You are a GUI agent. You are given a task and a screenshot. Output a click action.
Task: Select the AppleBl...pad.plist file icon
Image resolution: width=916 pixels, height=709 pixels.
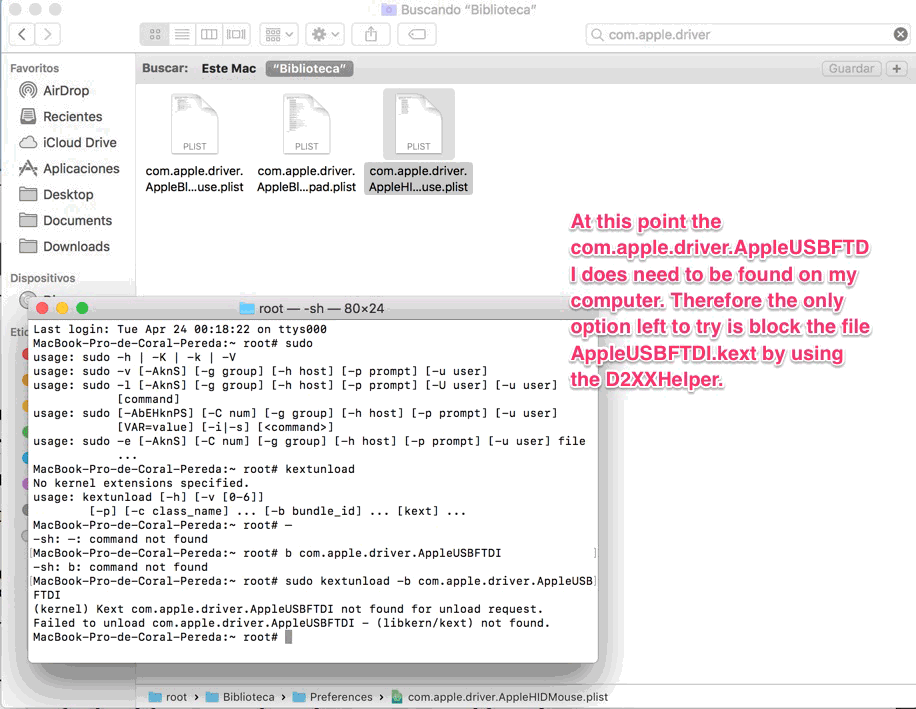[x=307, y=124]
